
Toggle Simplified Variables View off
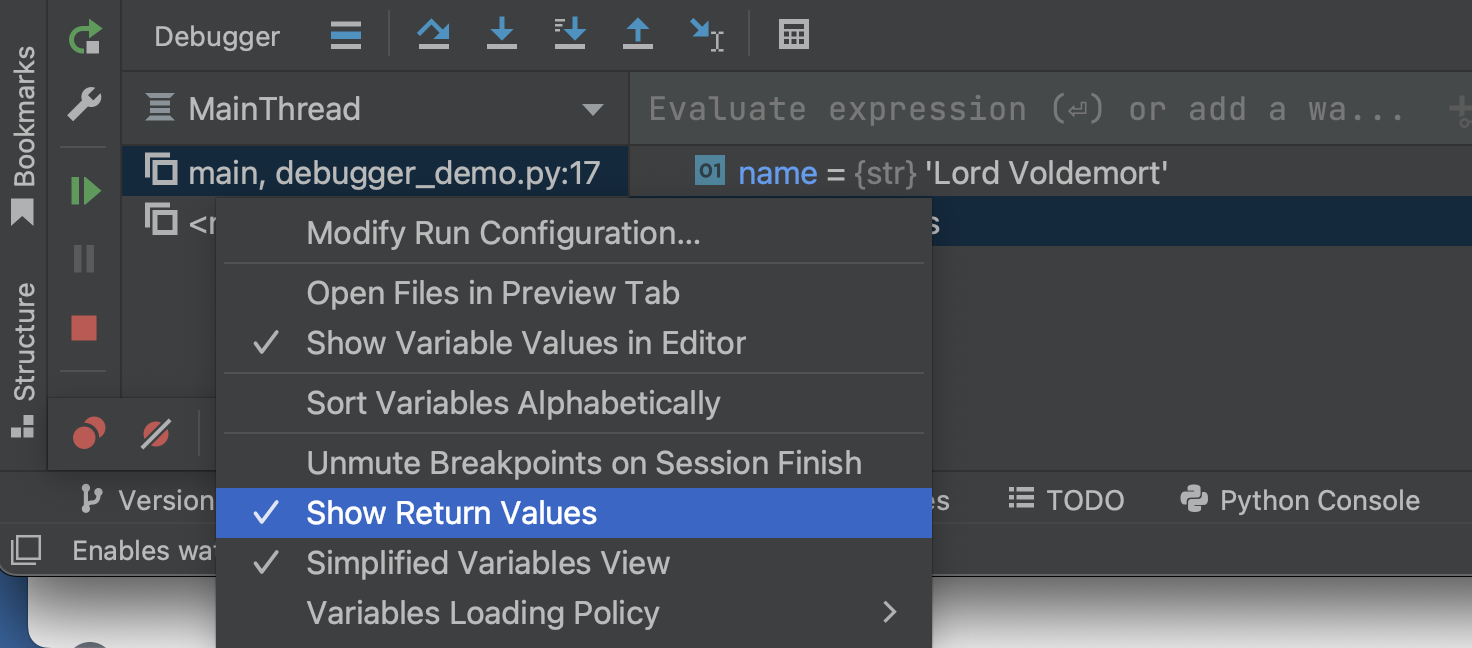[487, 562]
